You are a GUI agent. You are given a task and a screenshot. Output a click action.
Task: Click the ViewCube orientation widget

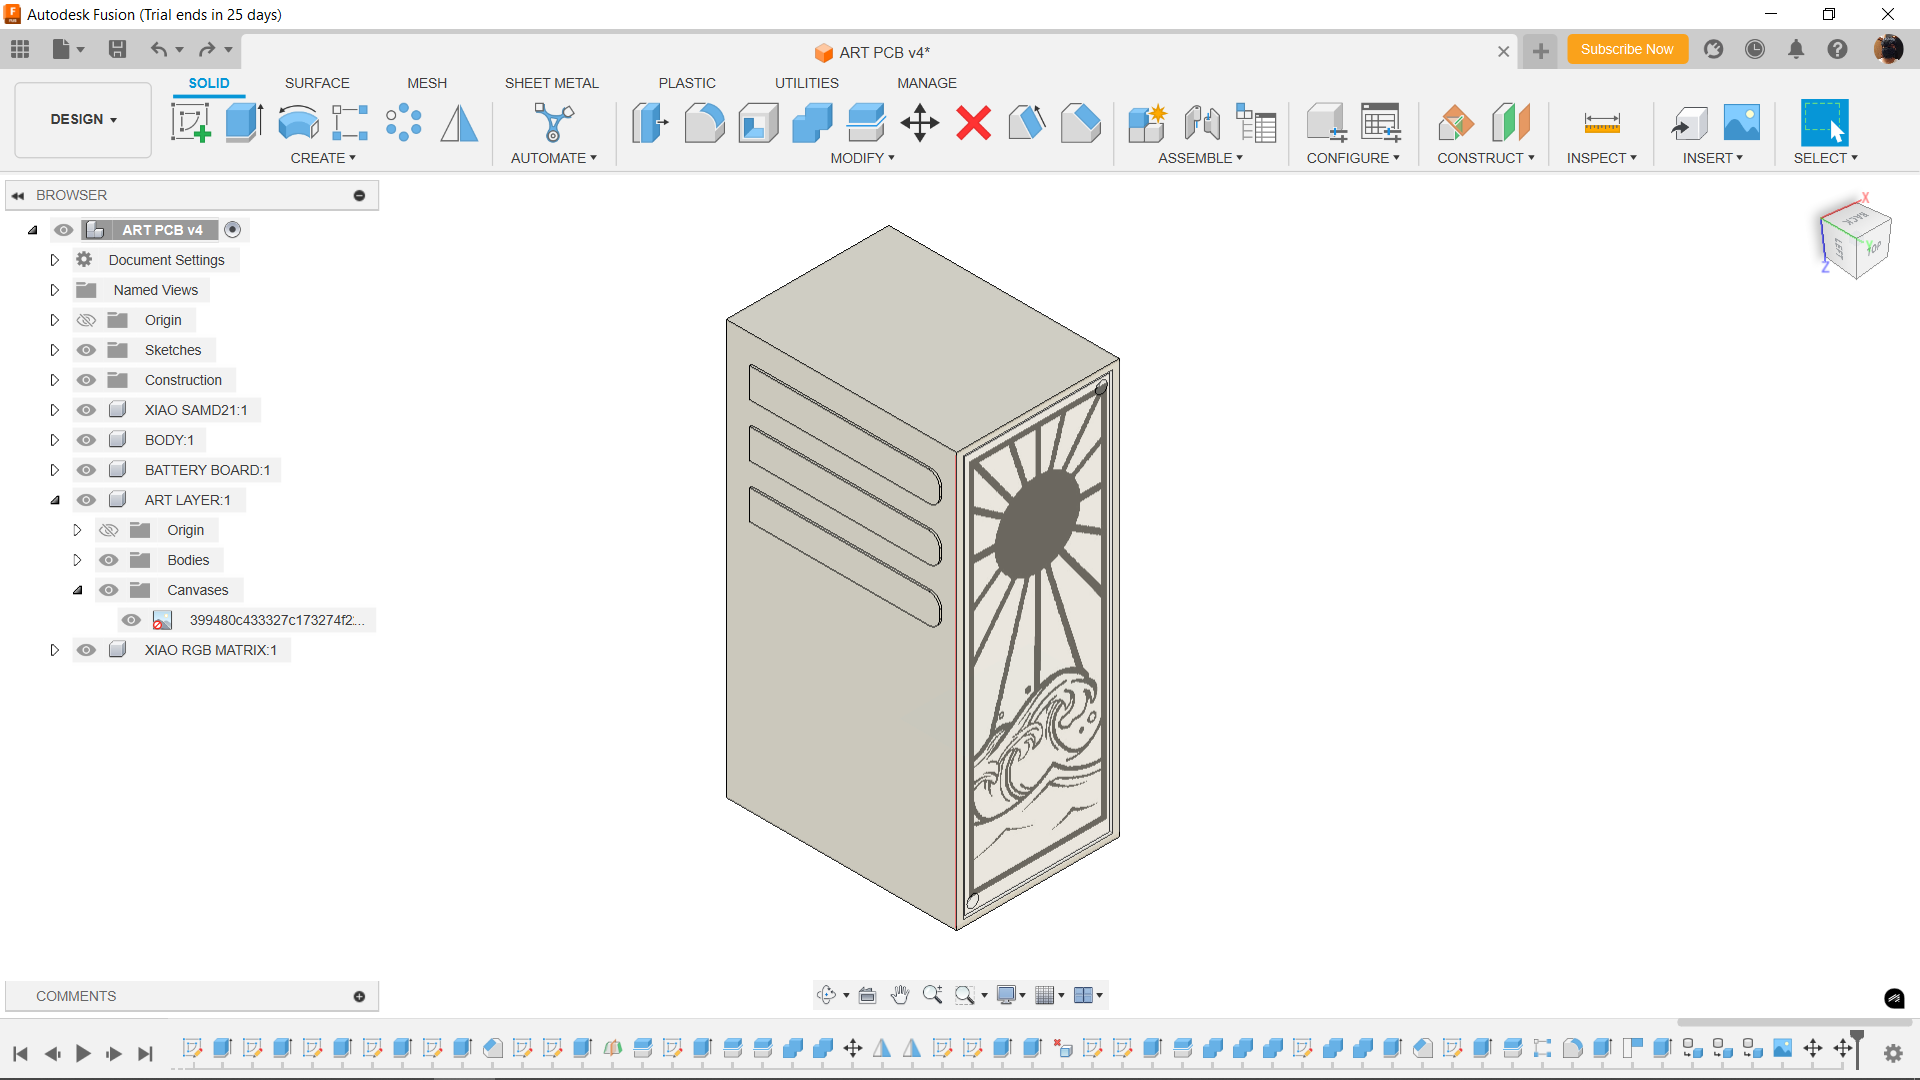(1855, 240)
